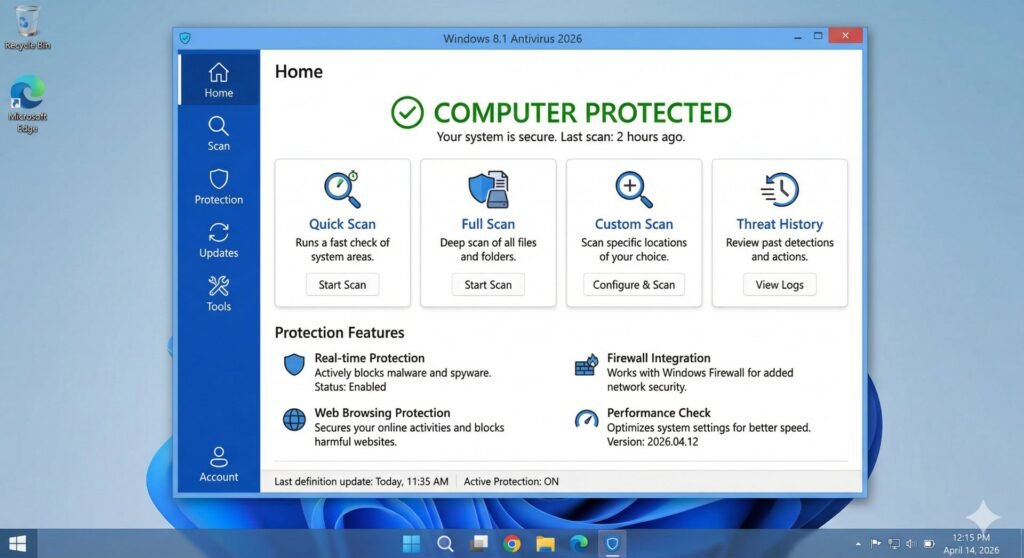Image resolution: width=1024 pixels, height=558 pixels.
Task: Select the Web Browsing Protection title
Action: 382,413
